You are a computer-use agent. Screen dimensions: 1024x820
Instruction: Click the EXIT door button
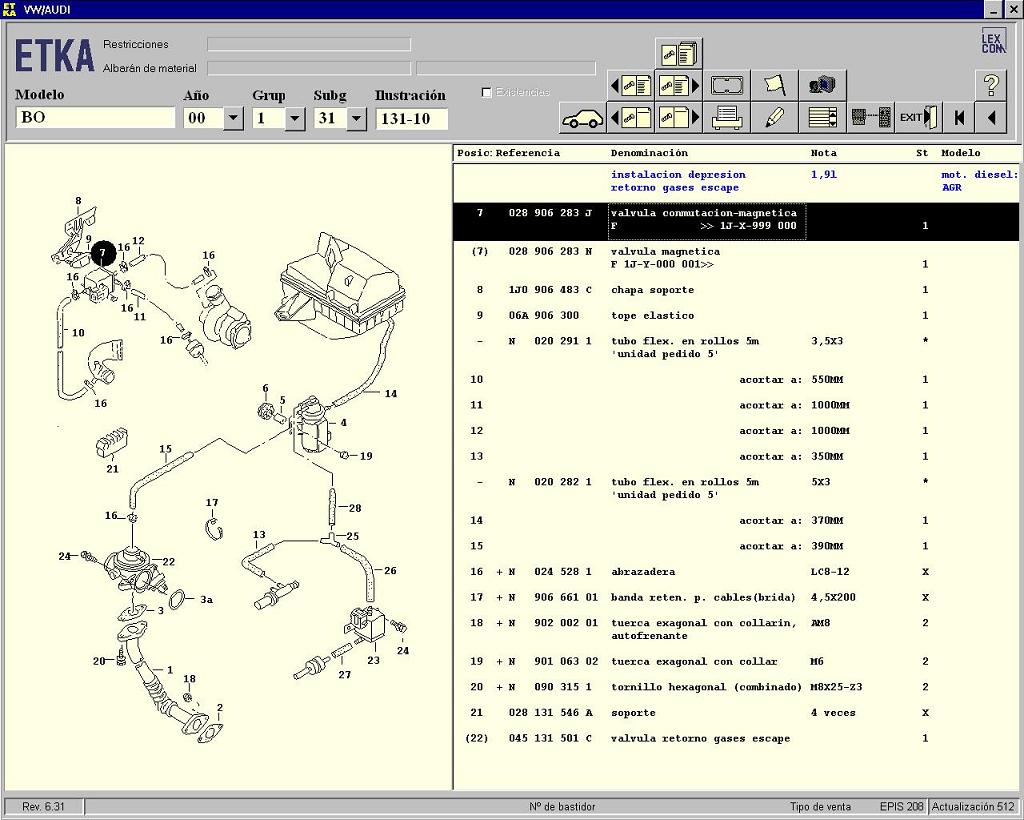tap(918, 118)
